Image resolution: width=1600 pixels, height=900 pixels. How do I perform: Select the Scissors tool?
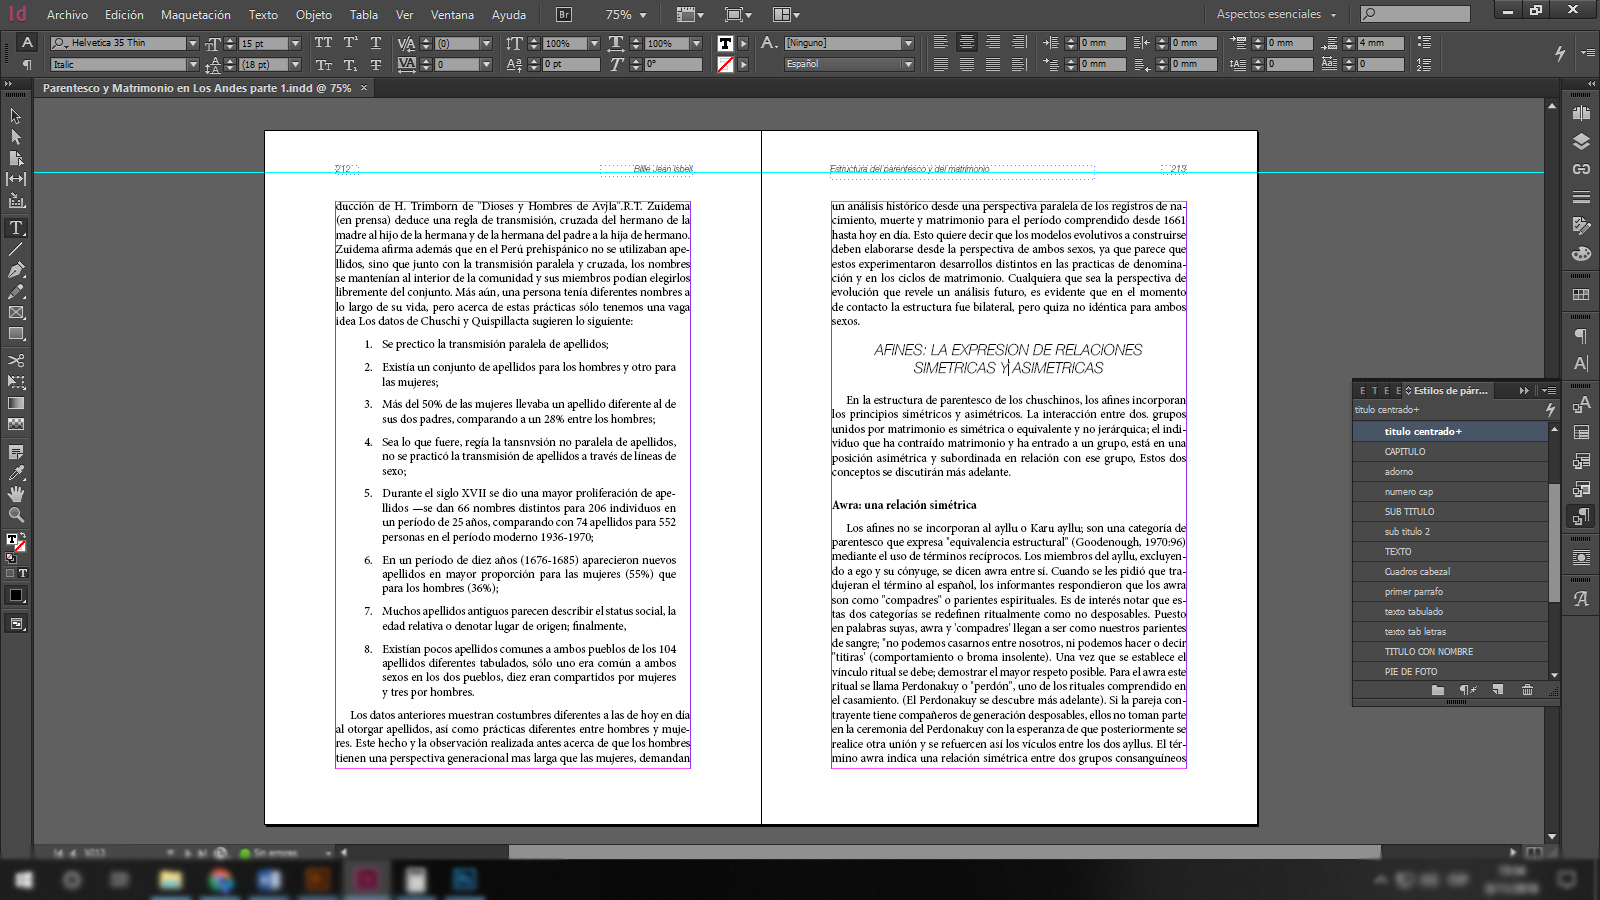pos(16,360)
